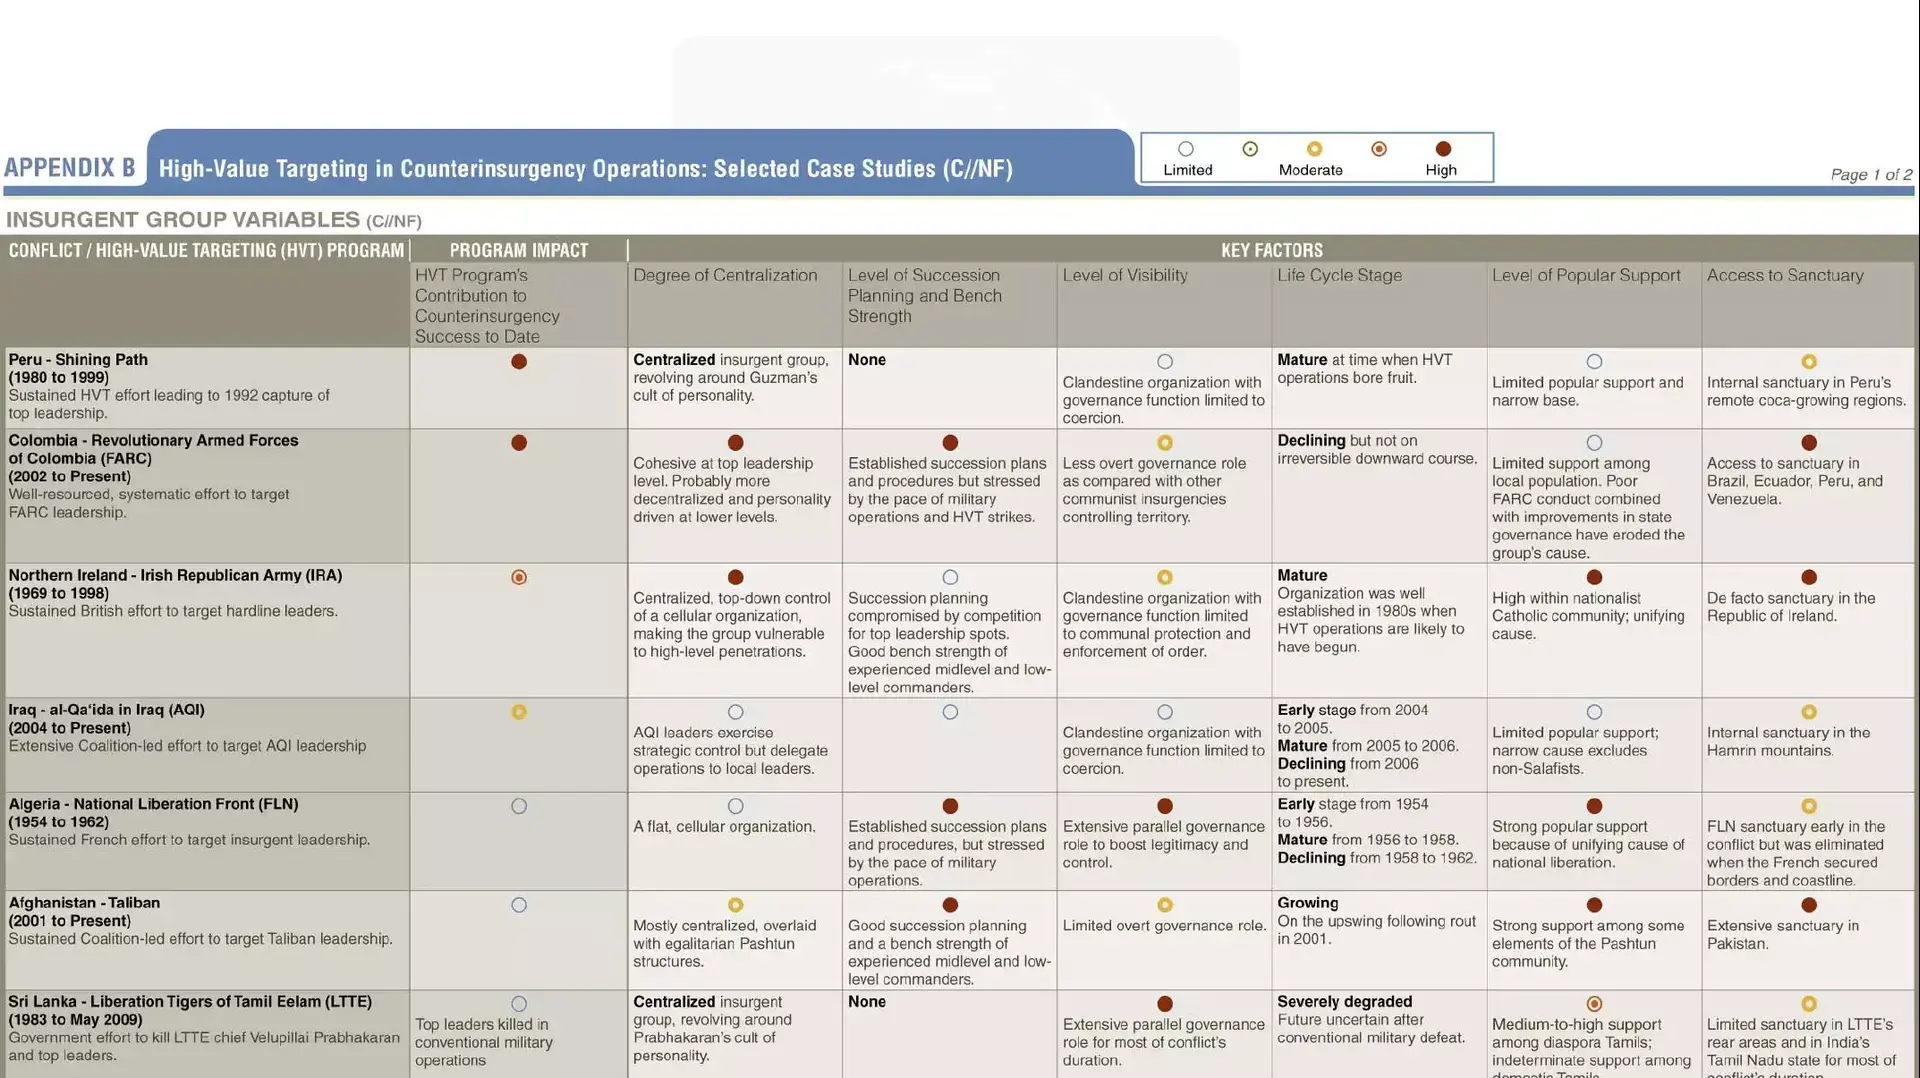Image resolution: width=1920 pixels, height=1078 pixels.
Task: Click the Degree of Centralization column header
Action: pyautogui.click(x=725, y=275)
